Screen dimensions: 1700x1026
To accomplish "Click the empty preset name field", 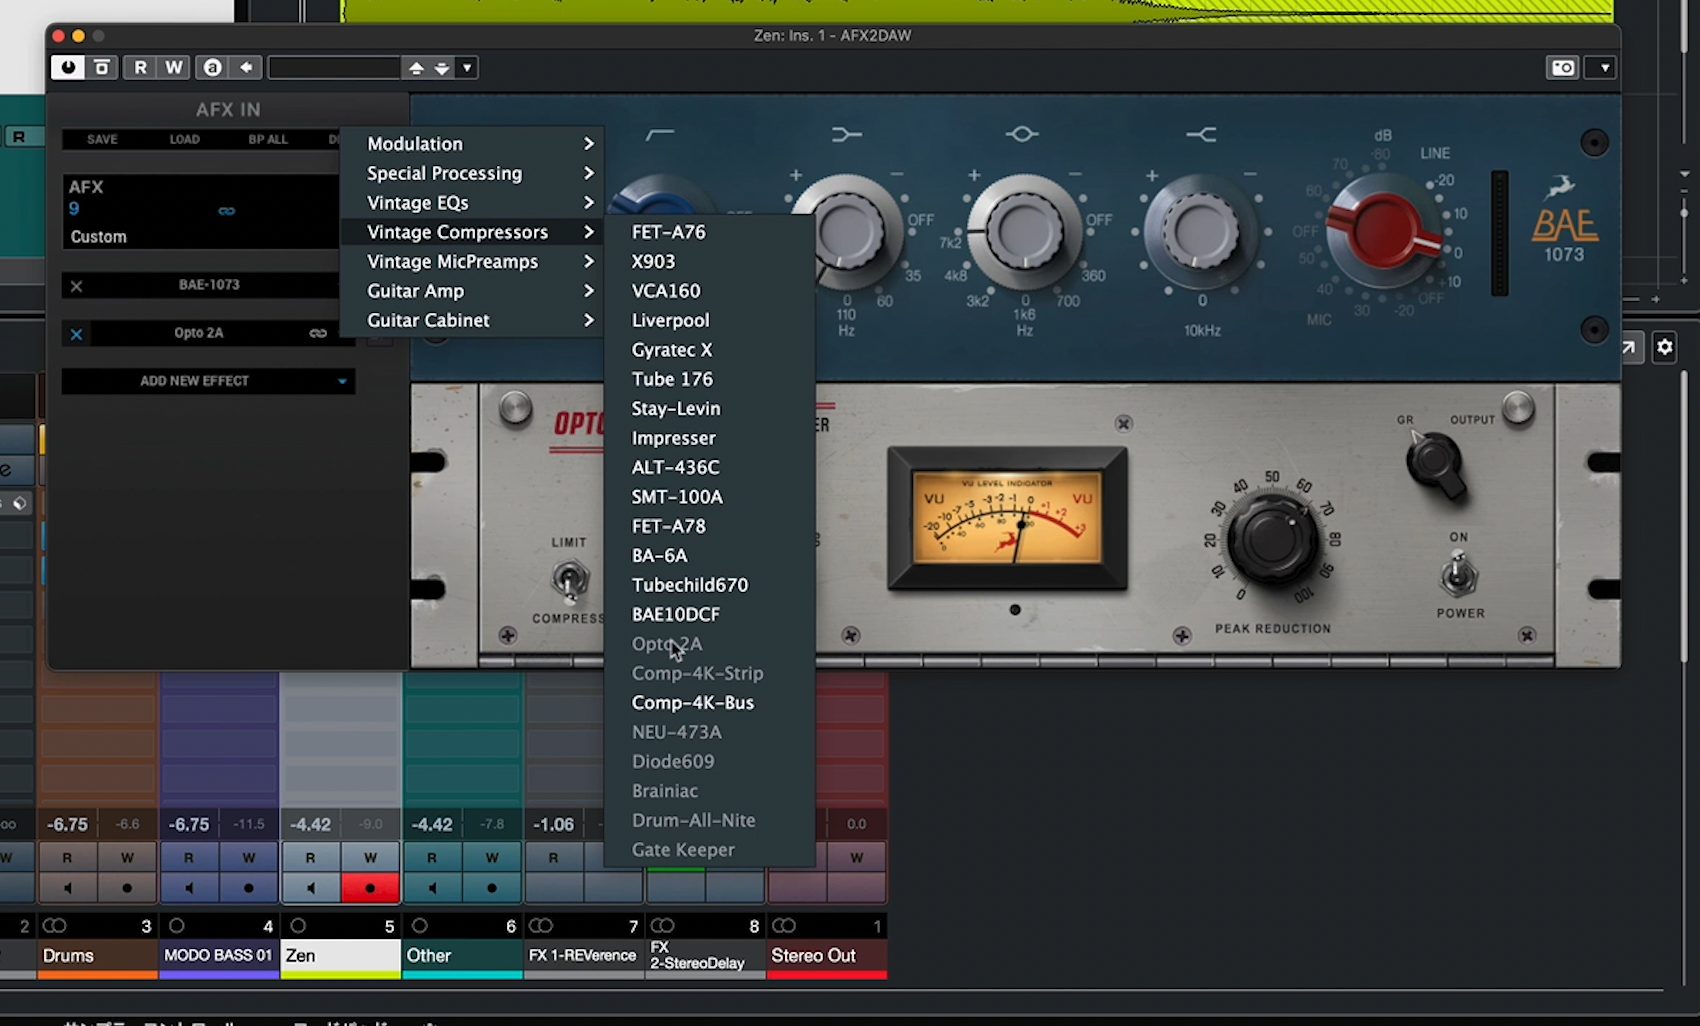I will [x=334, y=67].
